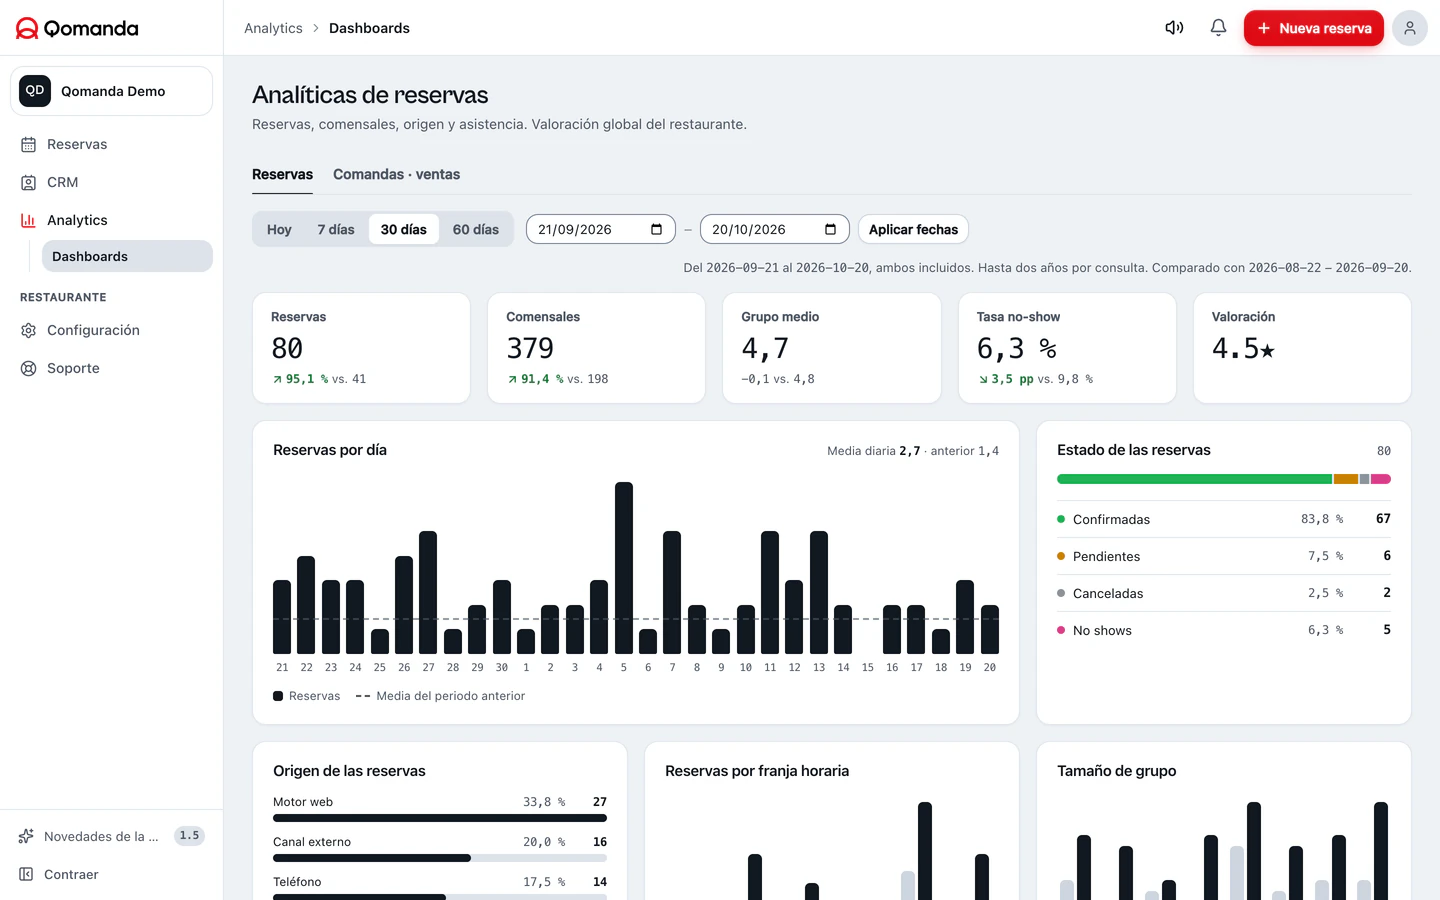Image resolution: width=1440 pixels, height=900 pixels.
Task: Select the Hoy range option
Action: (x=279, y=229)
